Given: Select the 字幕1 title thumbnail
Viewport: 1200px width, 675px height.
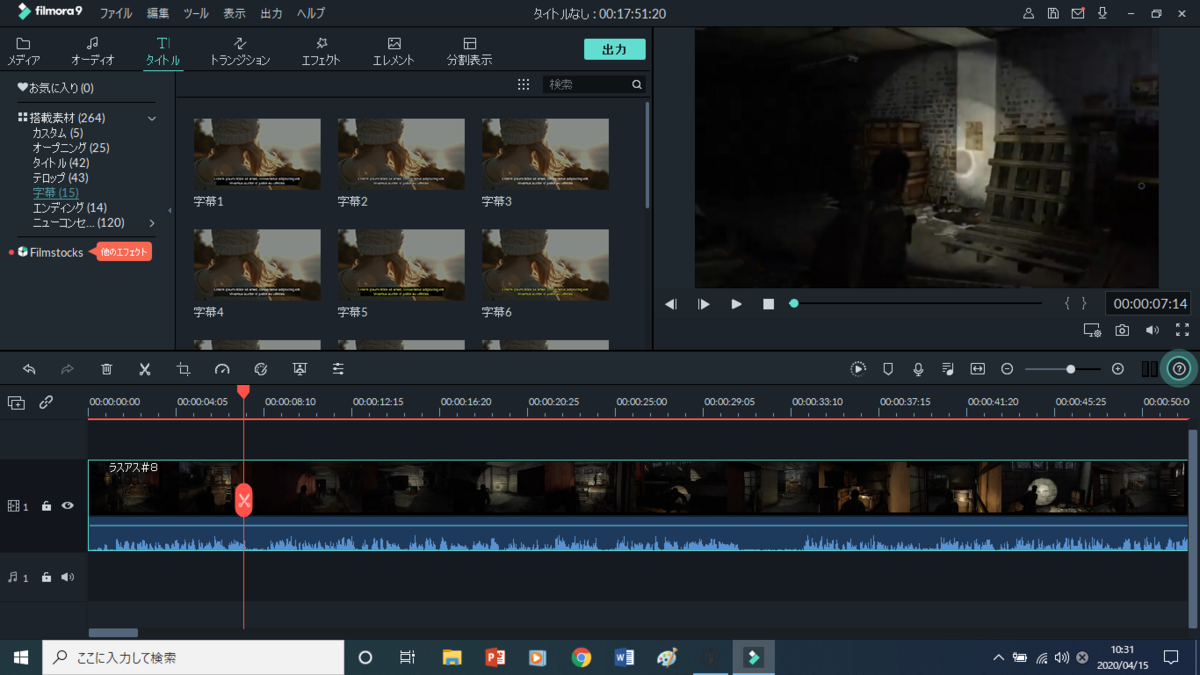Looking at the screenshot, I should 257,154.
